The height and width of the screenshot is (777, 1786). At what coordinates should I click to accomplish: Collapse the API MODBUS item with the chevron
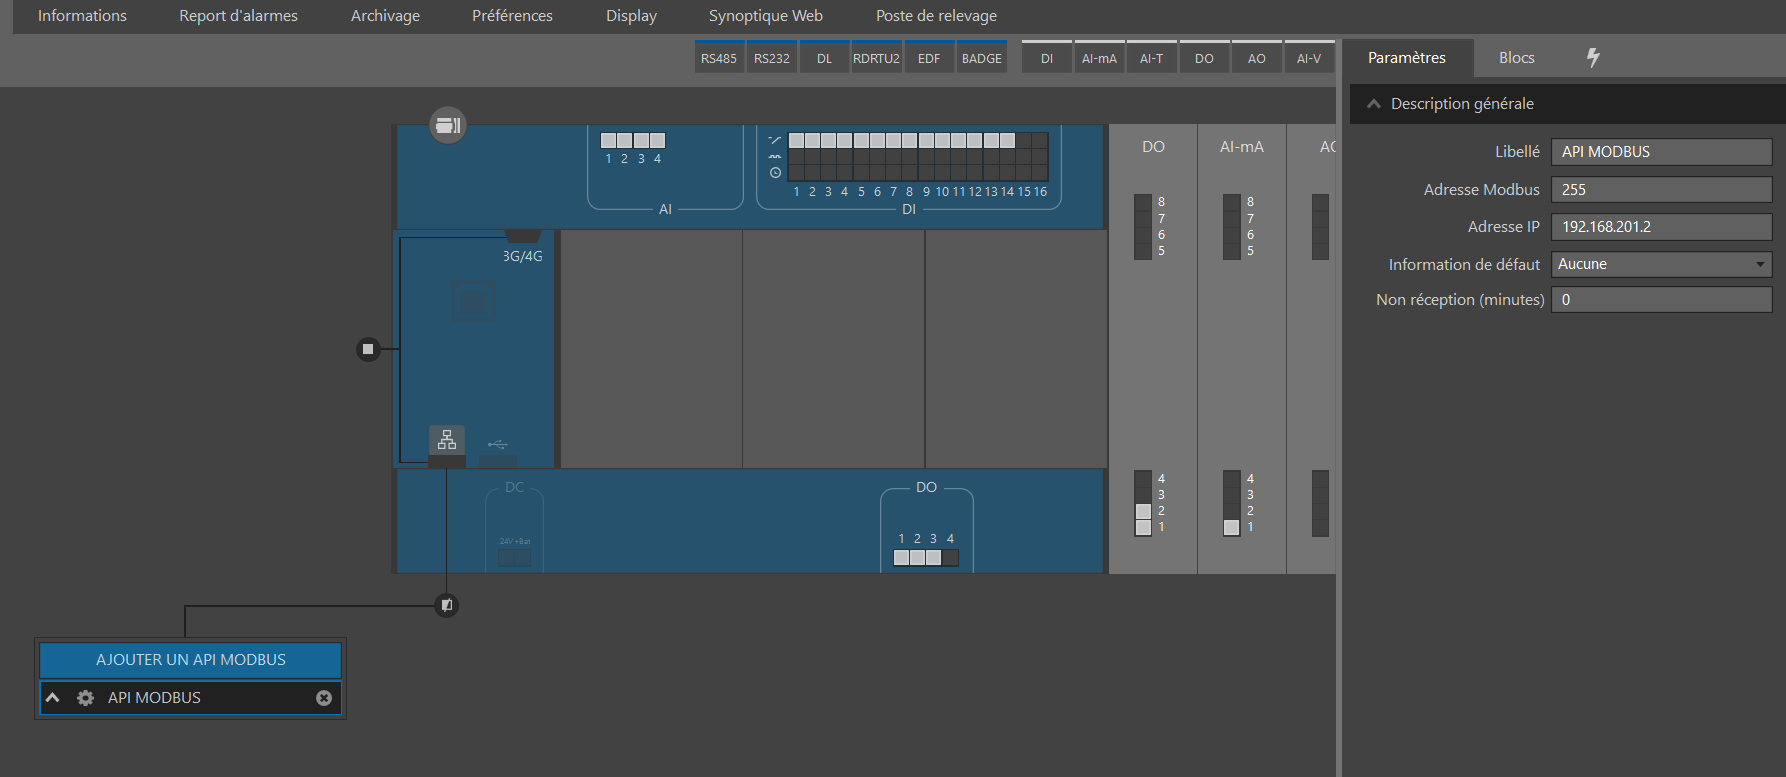[53, 698]
